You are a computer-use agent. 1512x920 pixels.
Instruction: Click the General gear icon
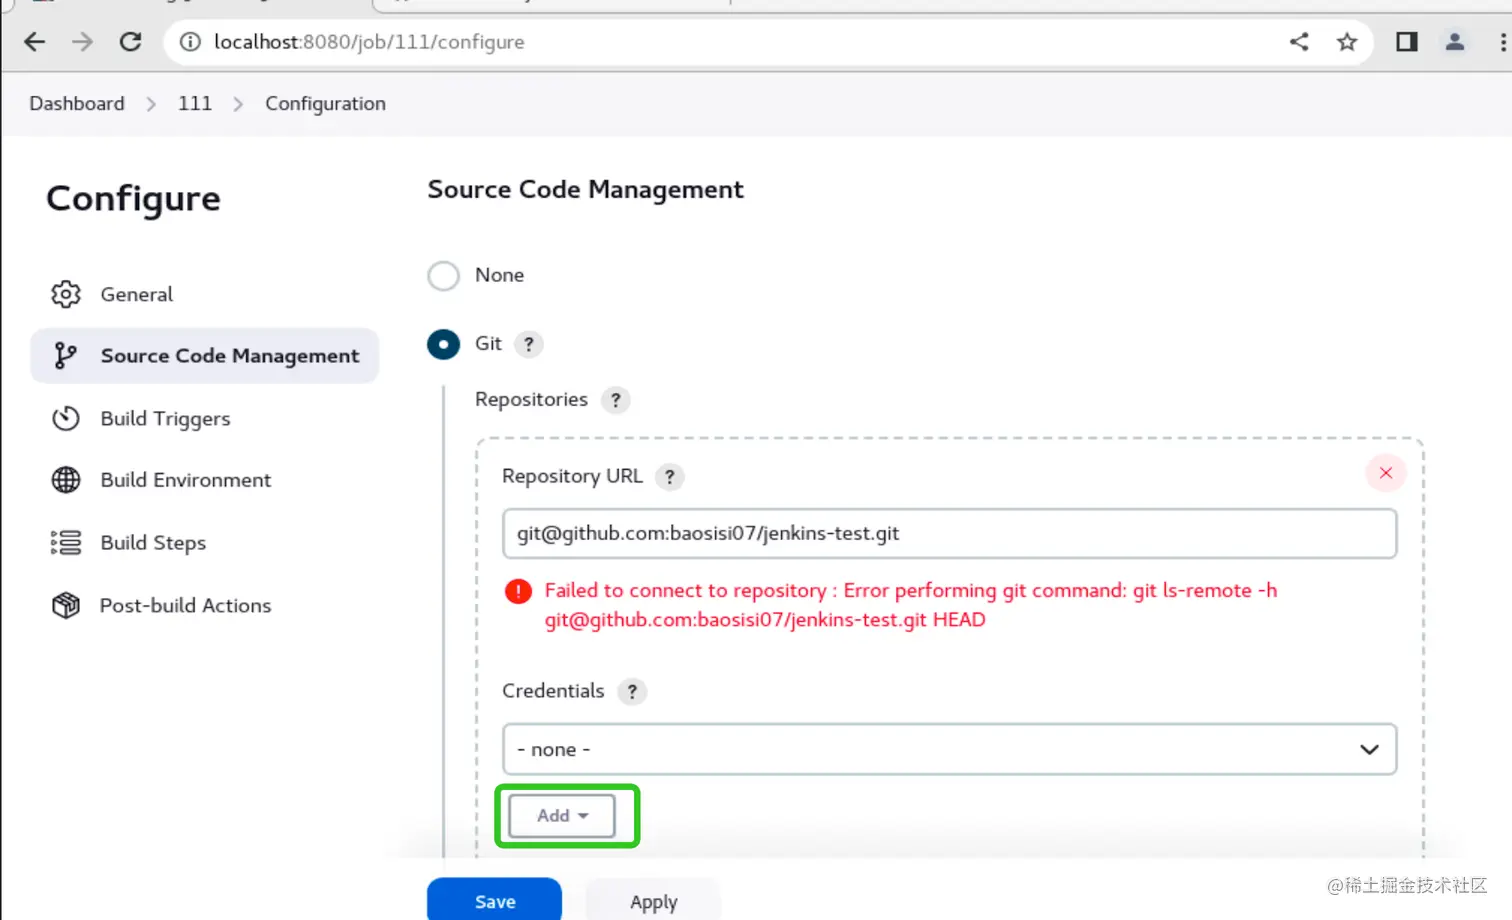[x=66, y=294]
